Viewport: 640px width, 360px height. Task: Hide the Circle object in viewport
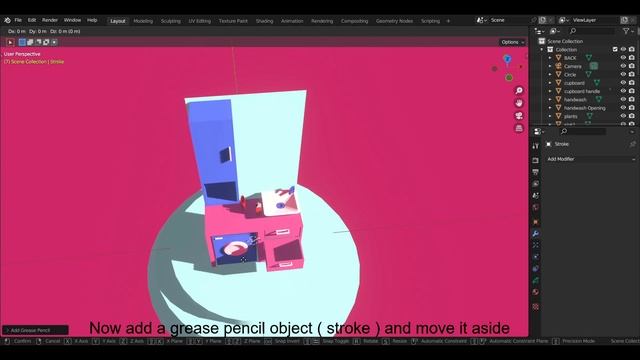(623, 75)
